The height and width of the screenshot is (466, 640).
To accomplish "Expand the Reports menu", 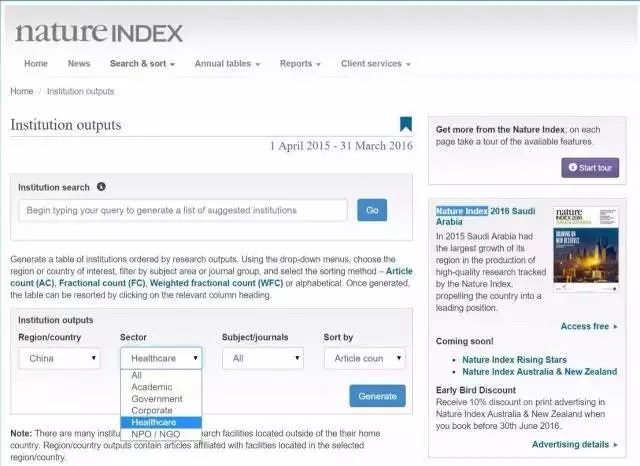I will pyautogui.click(x=300, y=64).
